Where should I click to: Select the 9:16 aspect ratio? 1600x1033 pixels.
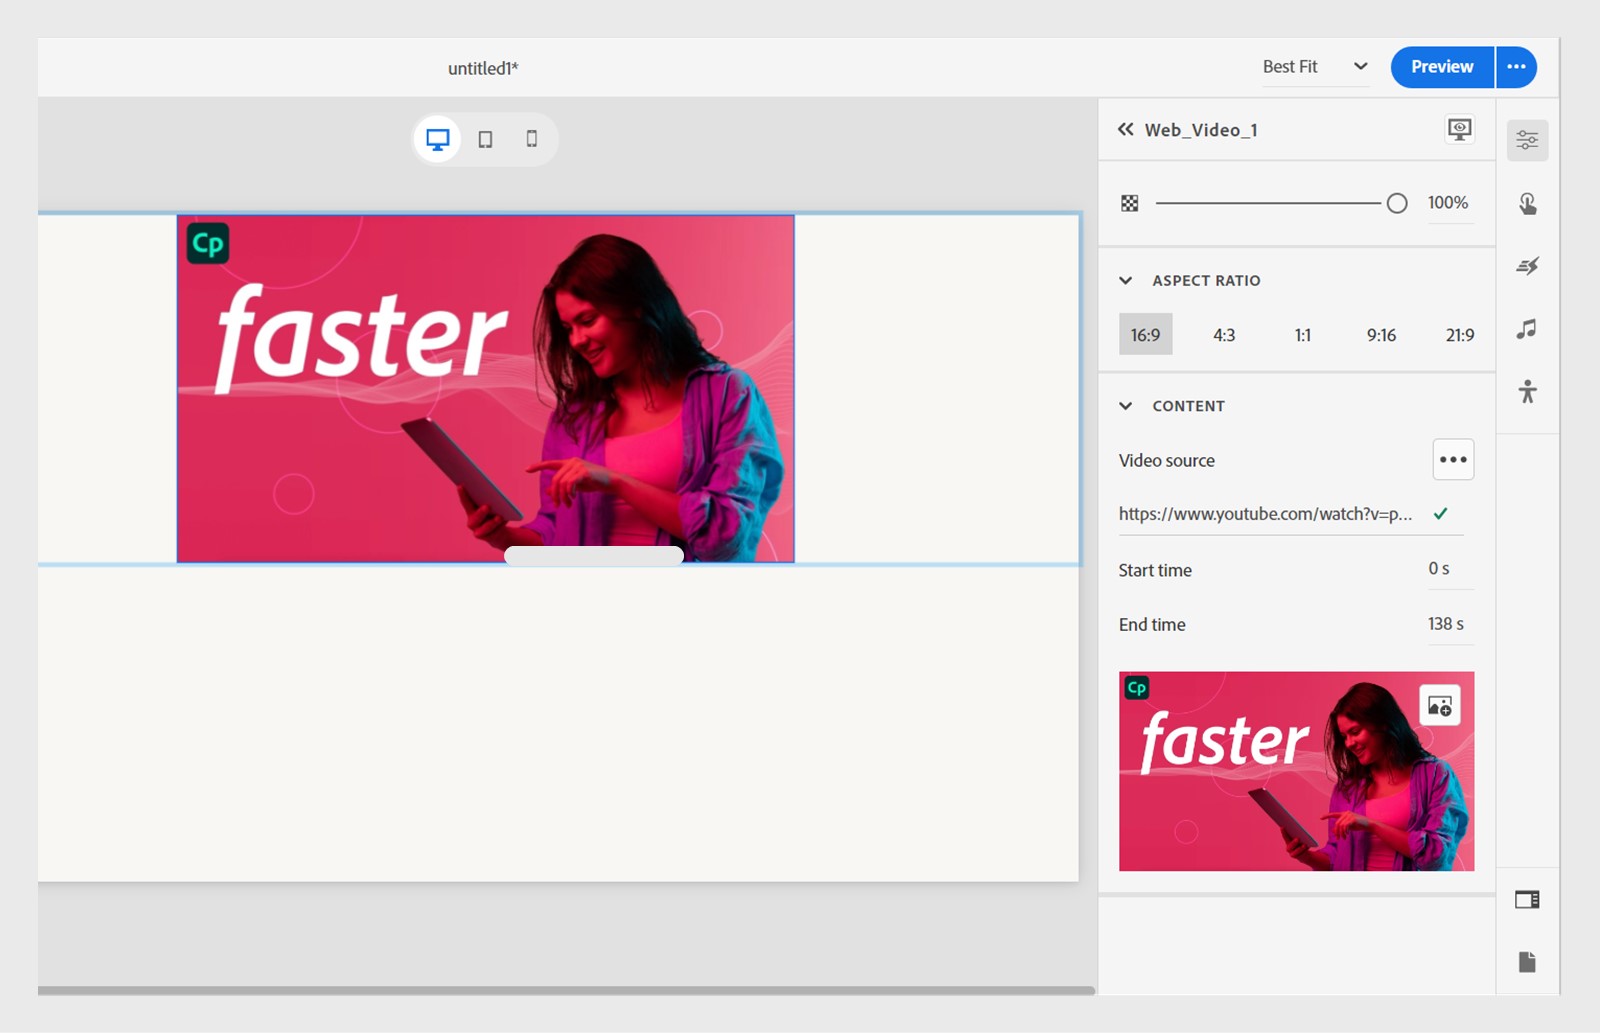pyautogui.click(x=1381, y=334)
